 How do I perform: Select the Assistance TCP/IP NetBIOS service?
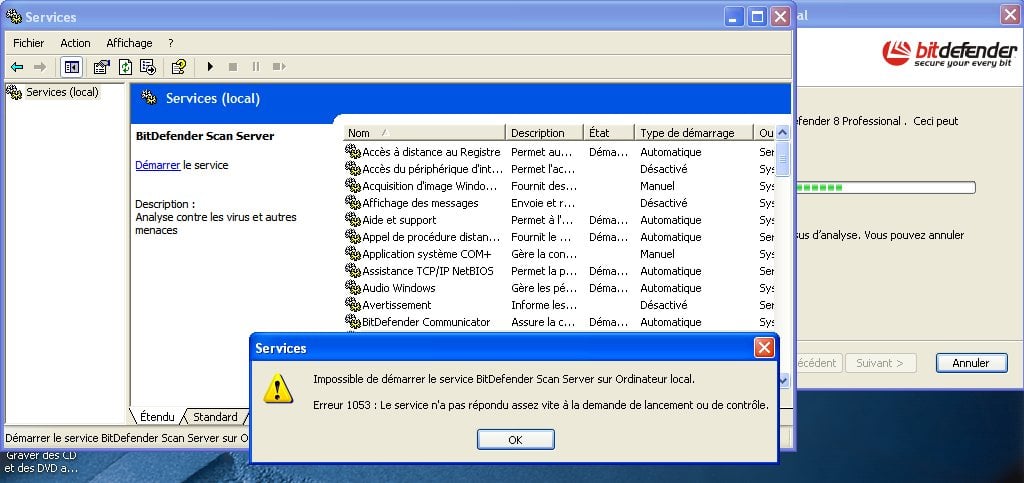(x=428, y=270)
